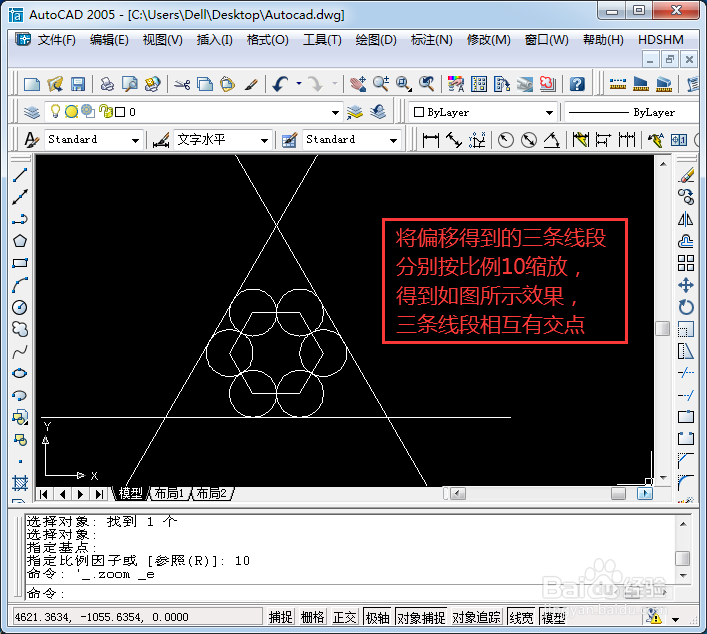Open the text style Standard dropdown
The image size is (707, 634).
[135, 140]
